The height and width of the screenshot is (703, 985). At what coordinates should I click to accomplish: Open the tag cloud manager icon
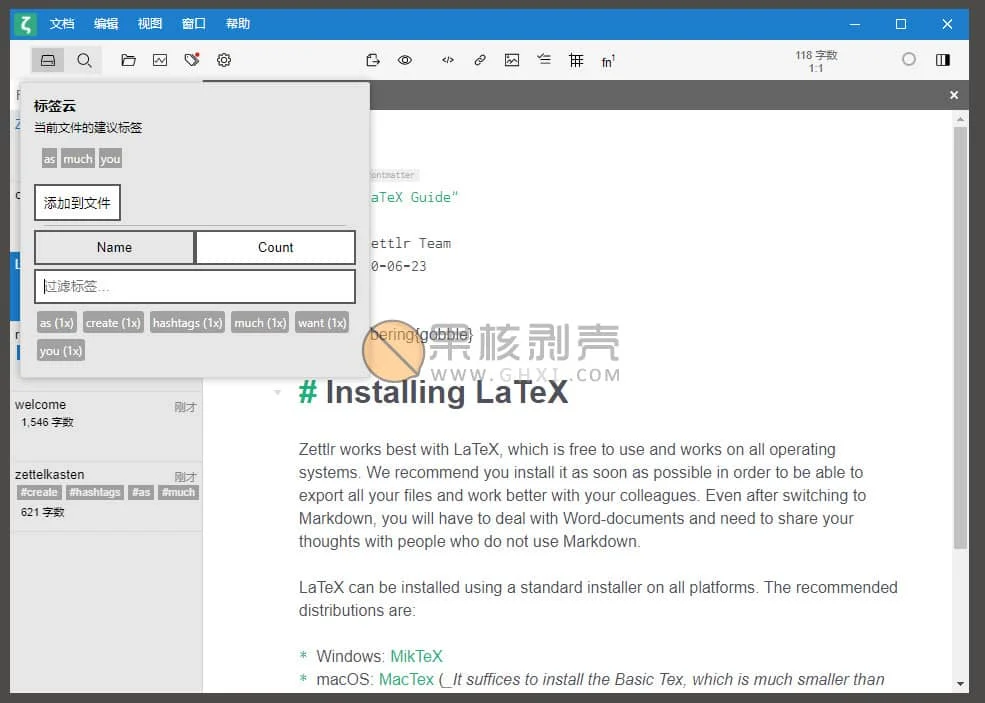[x=192, y=60]
